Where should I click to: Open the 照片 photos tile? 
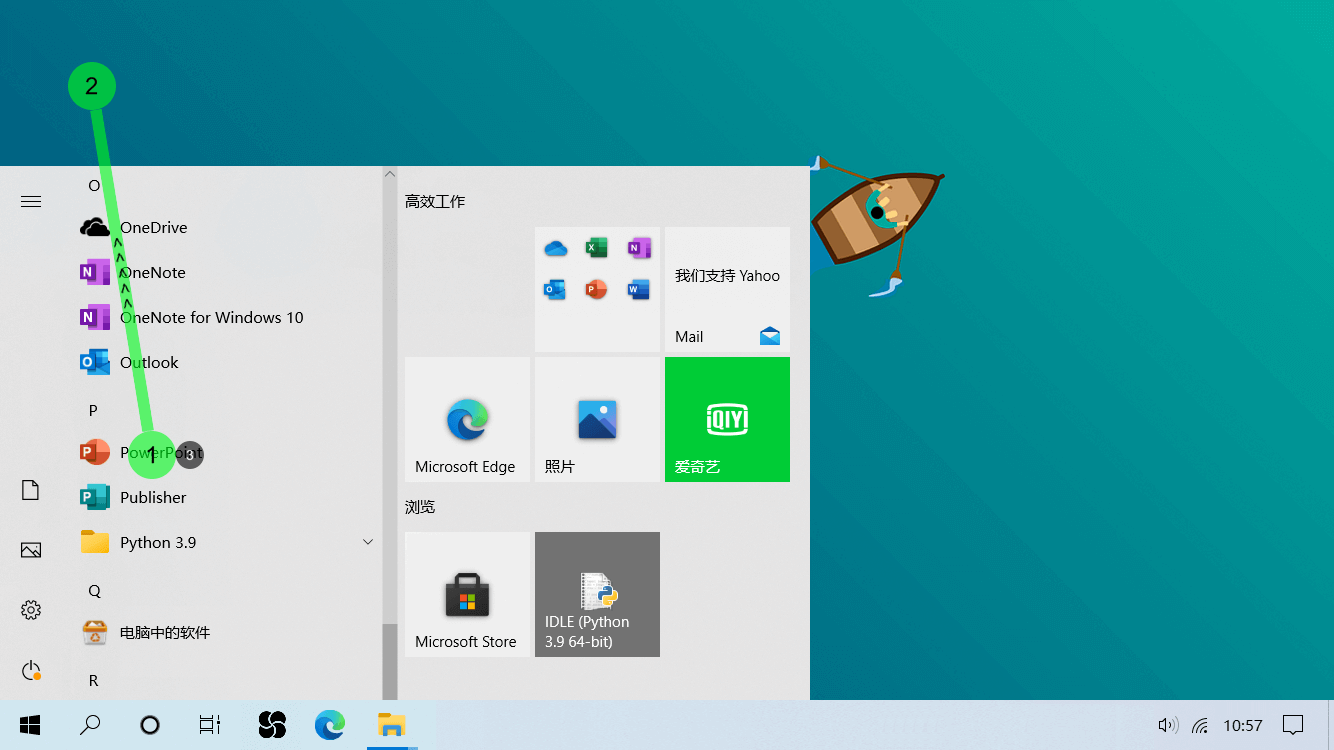coord(597,419)
